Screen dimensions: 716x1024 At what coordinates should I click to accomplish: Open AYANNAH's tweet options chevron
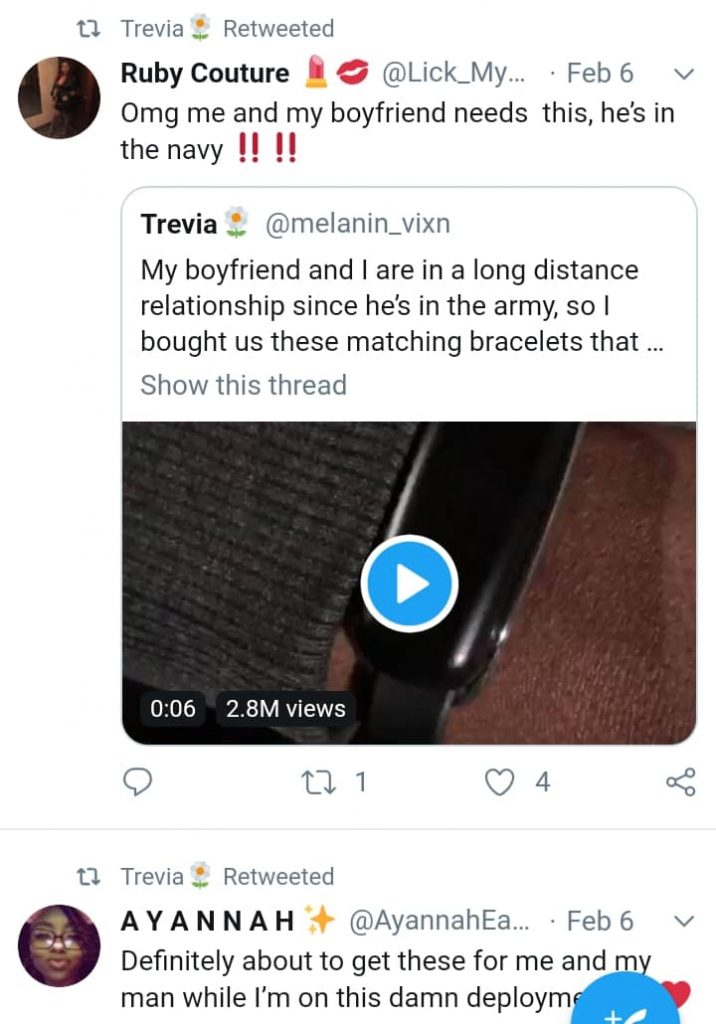click(x=684, y=921)
